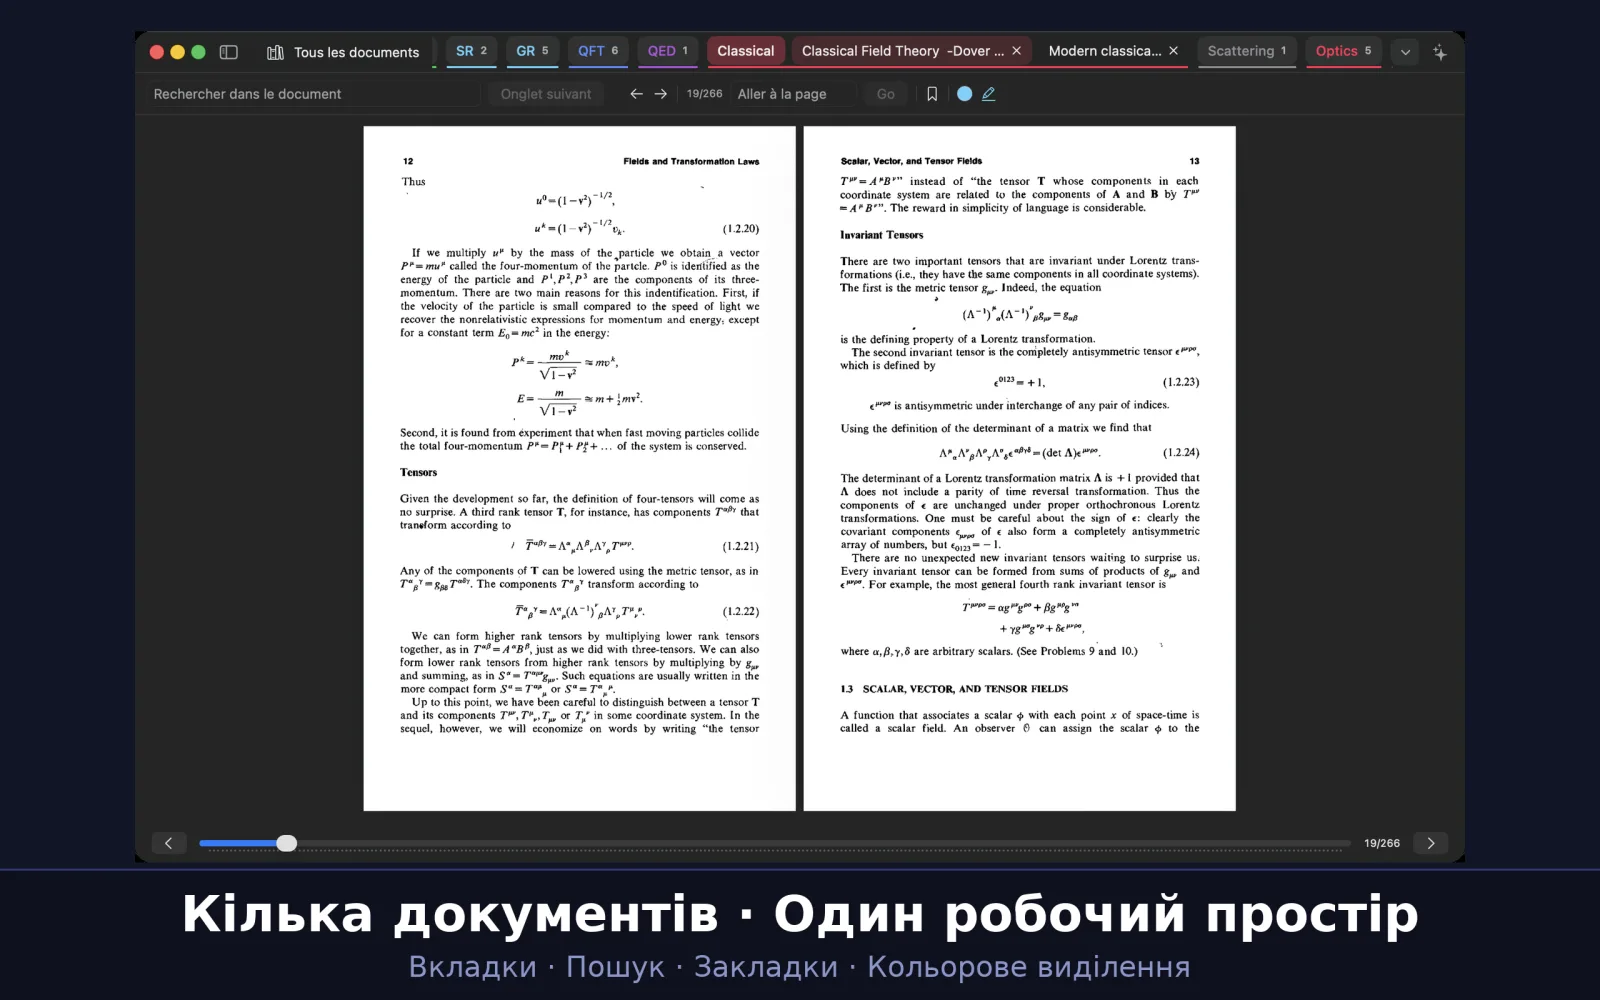Focus the Aller à la page field
The image size is (1600, 1000).
click(795, 94)
